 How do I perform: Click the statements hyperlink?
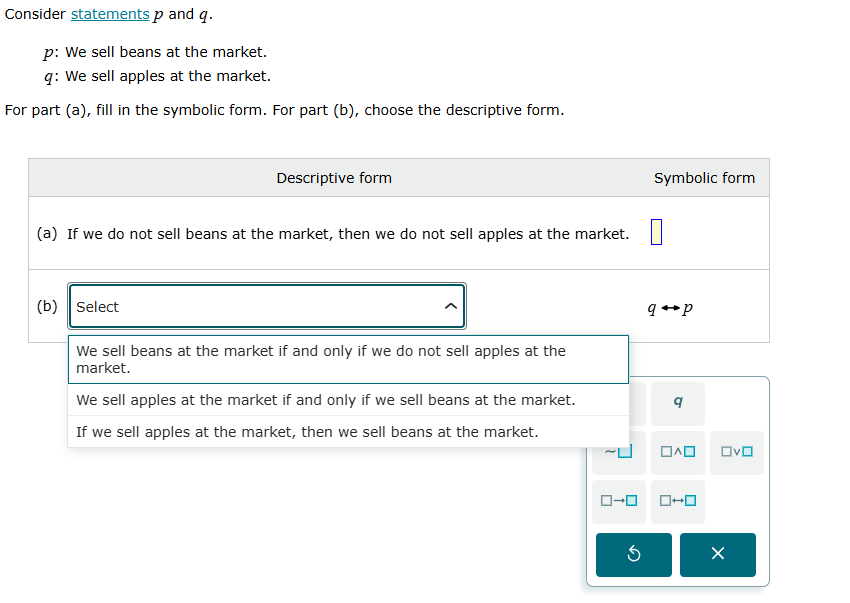tap(110, 14)
